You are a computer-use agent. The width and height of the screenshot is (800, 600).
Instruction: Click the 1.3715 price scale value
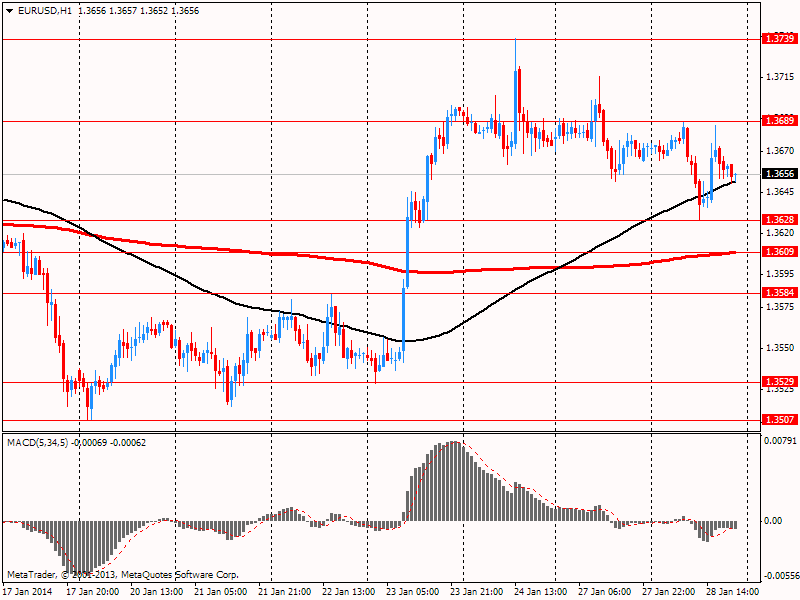tap(780, 77)
